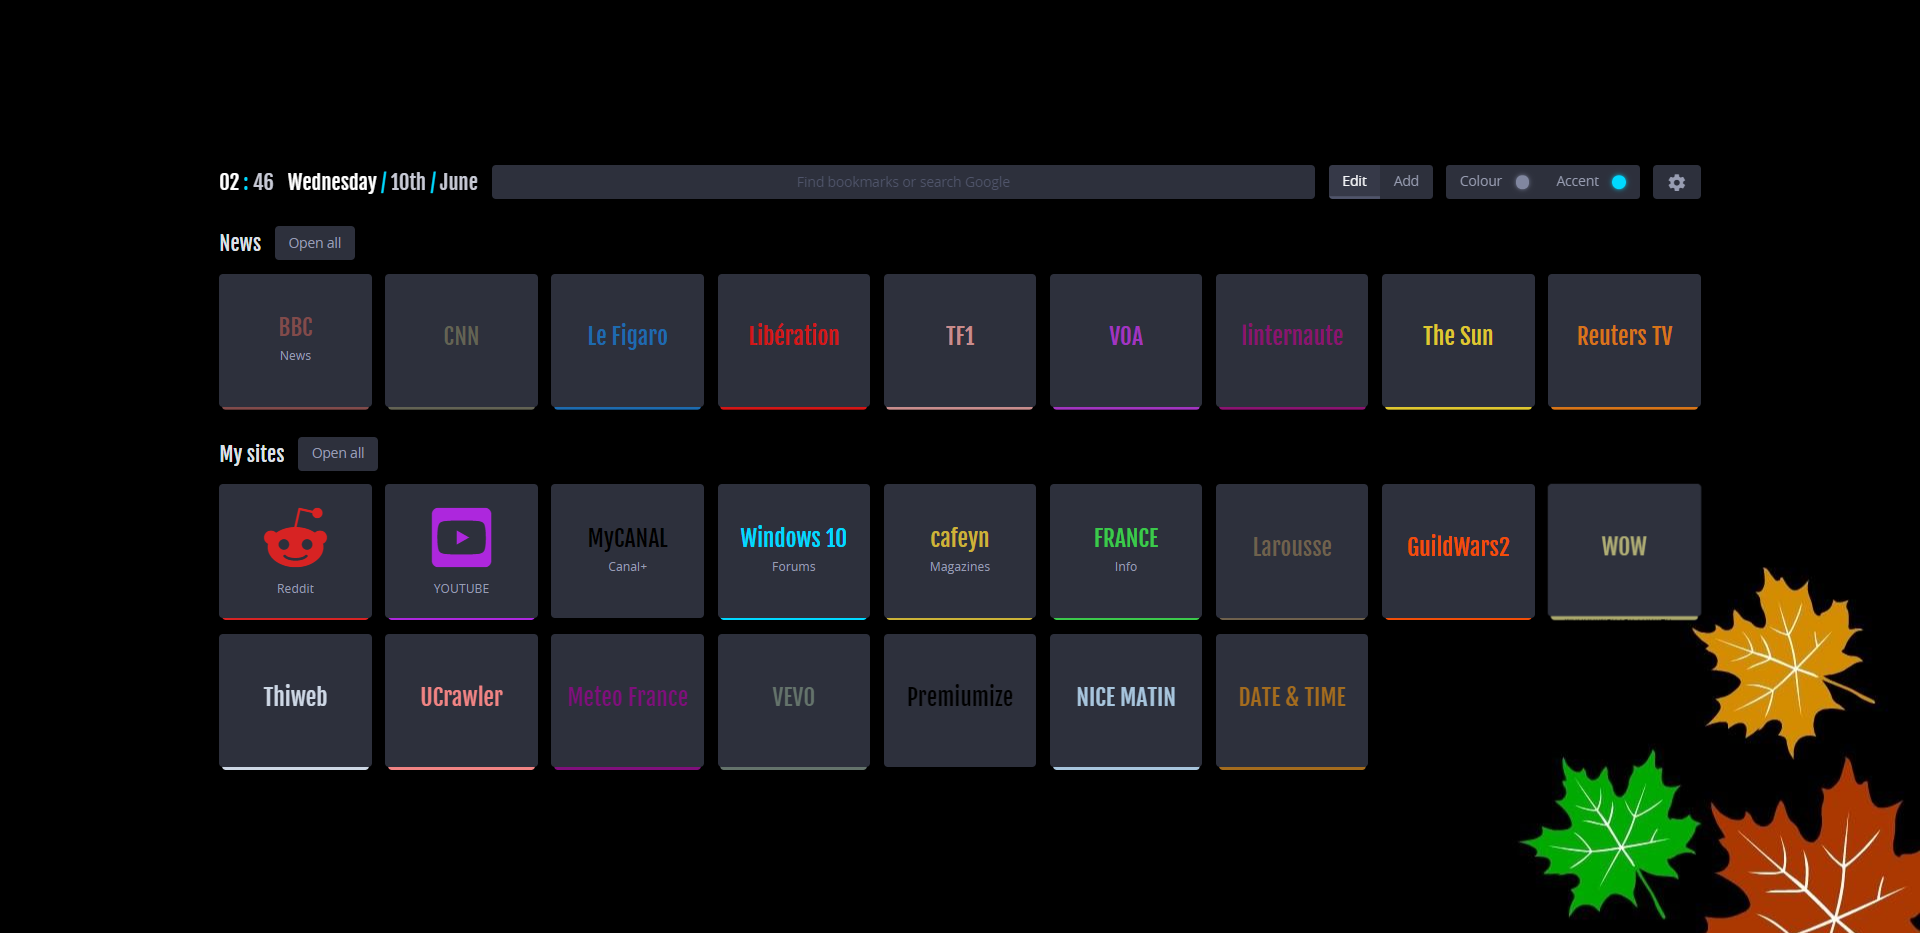Click the News group heading
This screenshot has height=933, width=1920.
pos(240,243)
